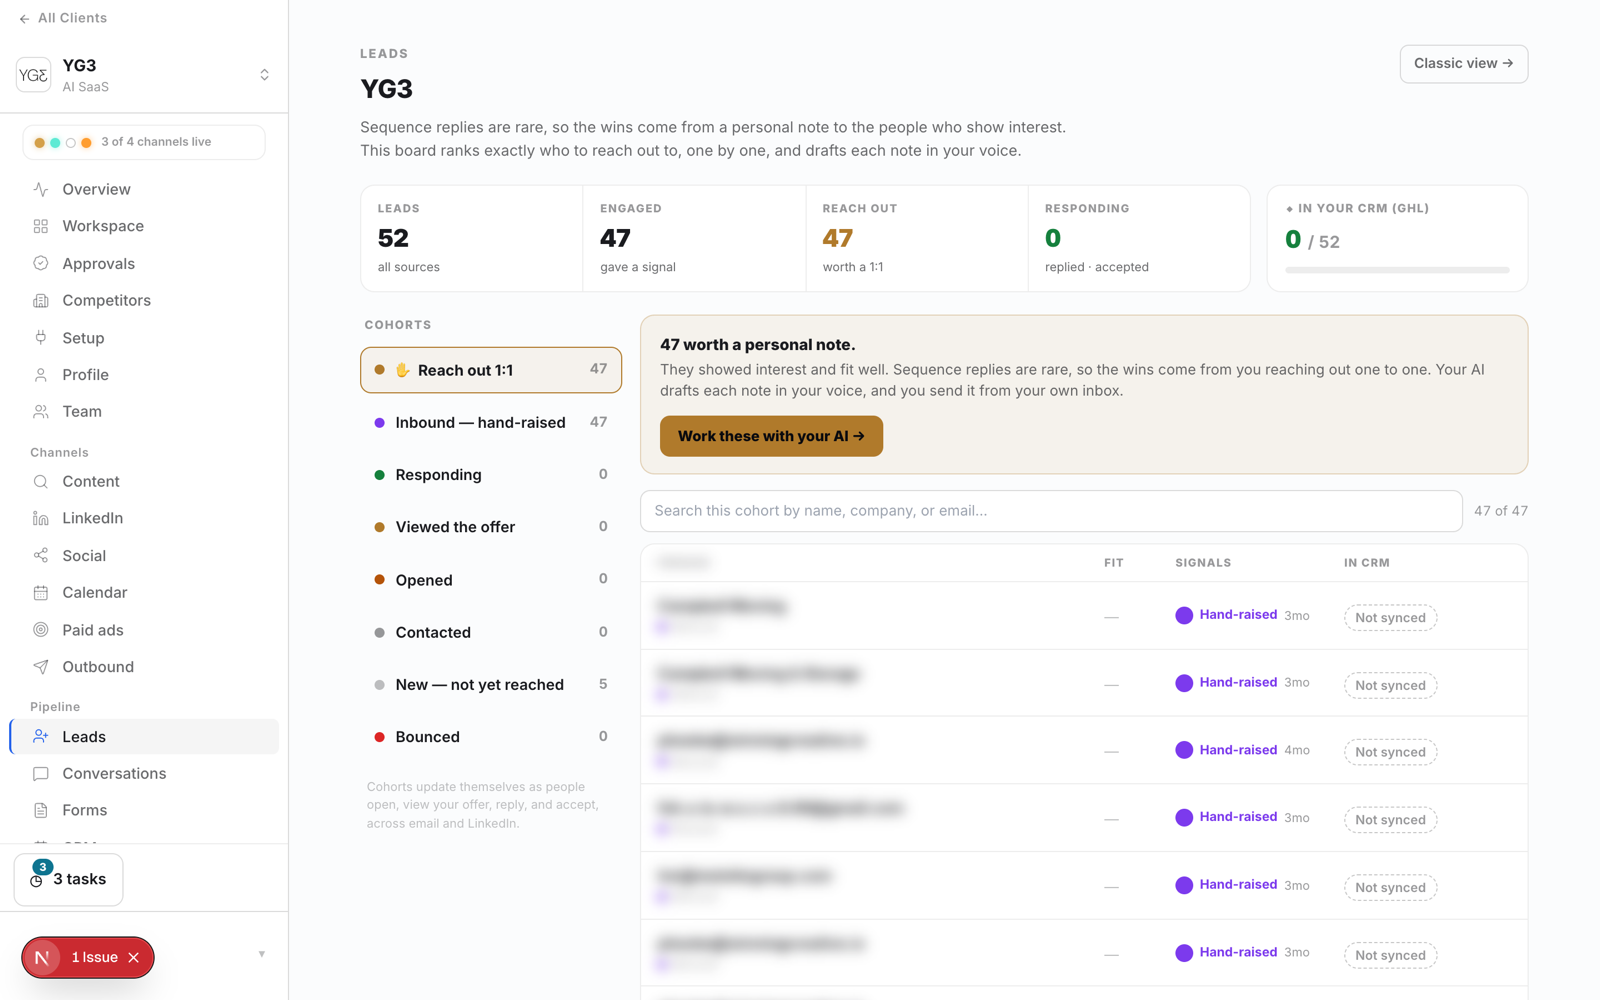Click the Responding stat card
This screenshot has height=1000, width=1600.
1139,238
